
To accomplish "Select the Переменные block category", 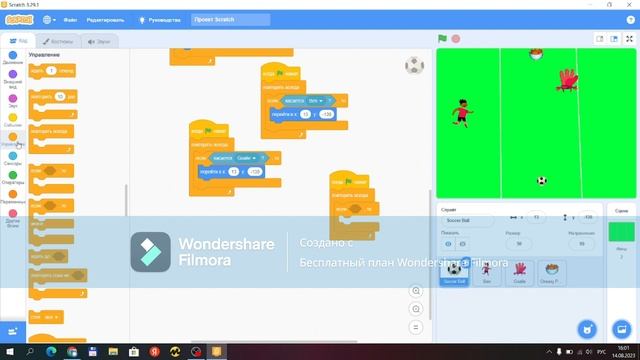I will click(13, 197).
